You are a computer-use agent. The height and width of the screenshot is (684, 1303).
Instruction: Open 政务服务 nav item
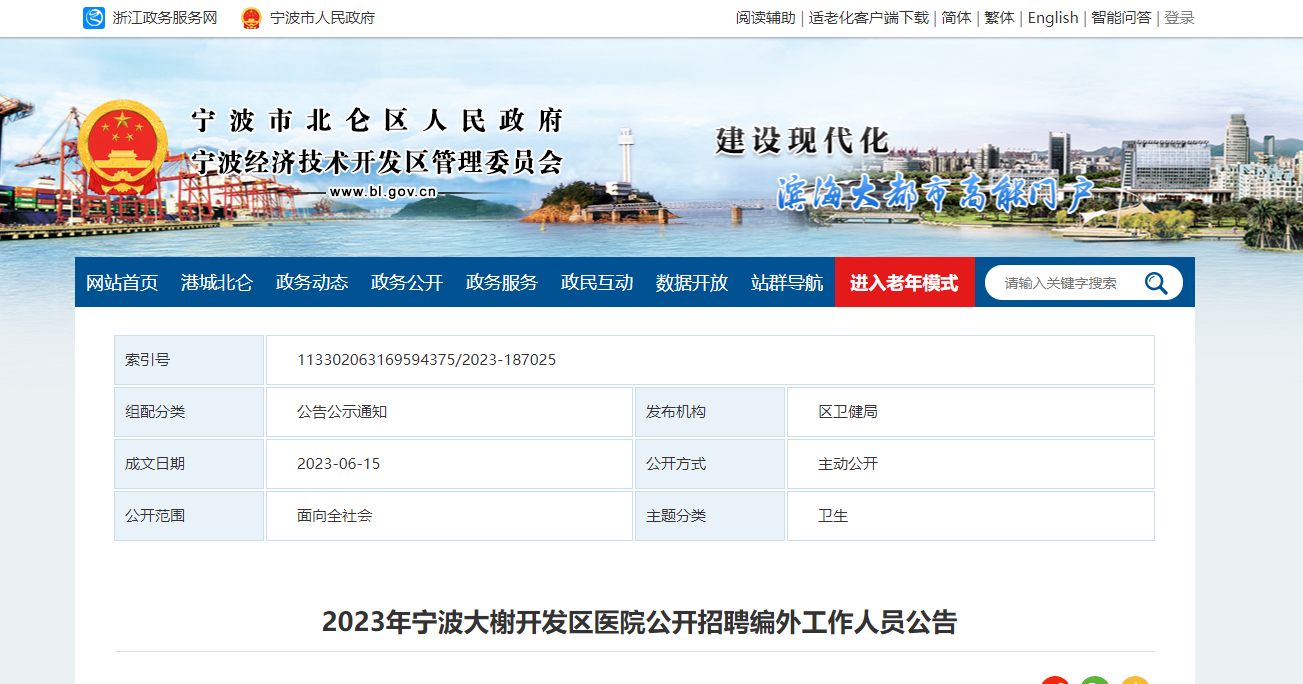[x=502, y=283]
